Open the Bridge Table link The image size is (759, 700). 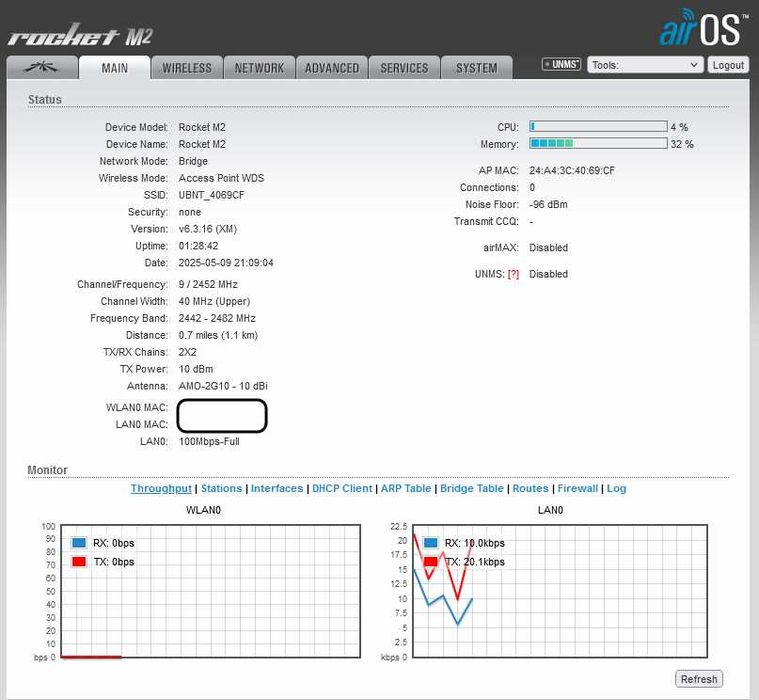point(471,488)
